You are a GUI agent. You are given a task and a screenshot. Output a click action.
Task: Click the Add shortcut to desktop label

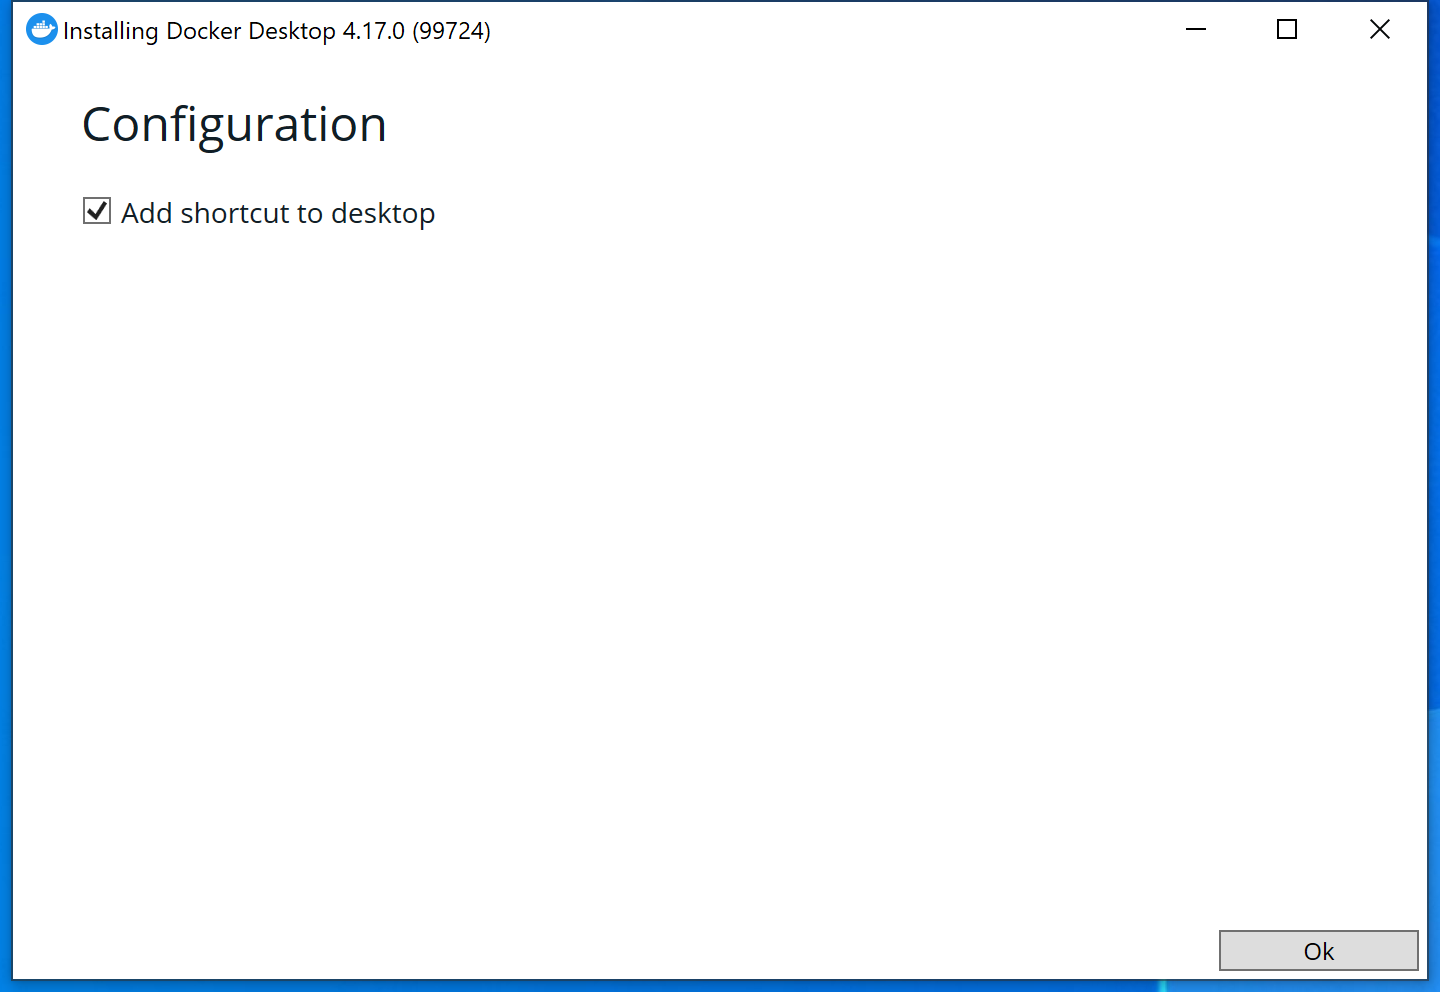[278, 213]
